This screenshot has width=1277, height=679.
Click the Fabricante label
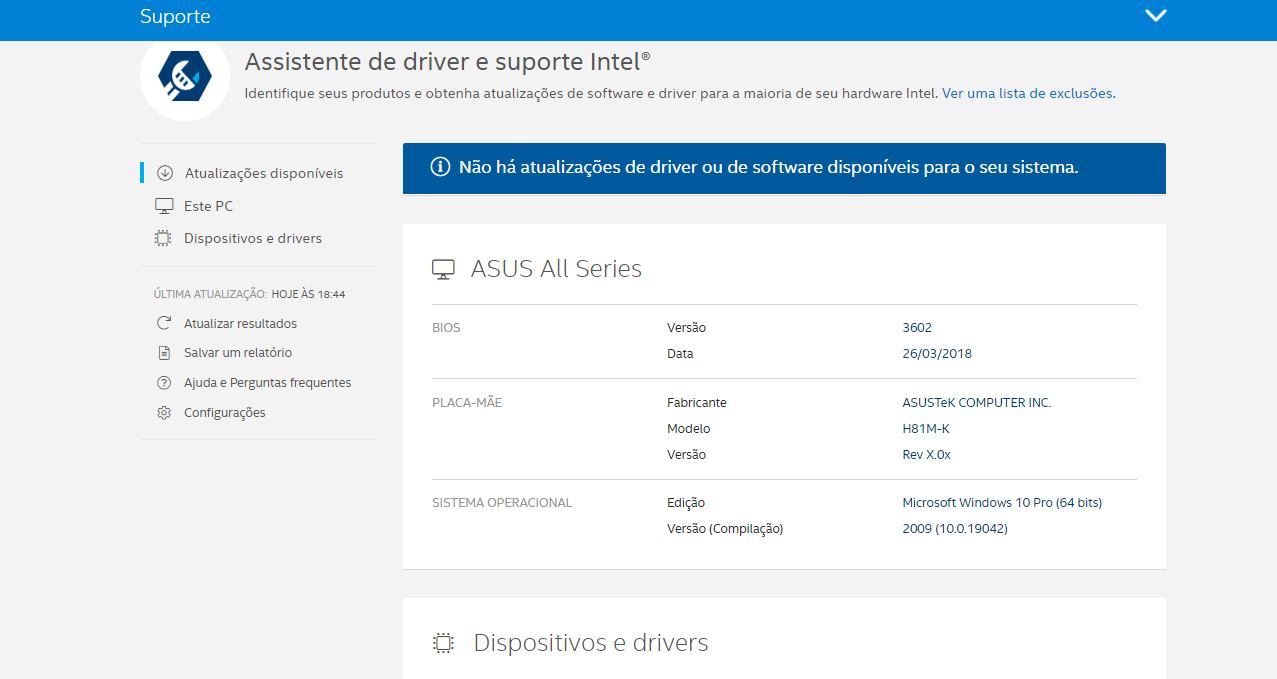click(697, 402)
